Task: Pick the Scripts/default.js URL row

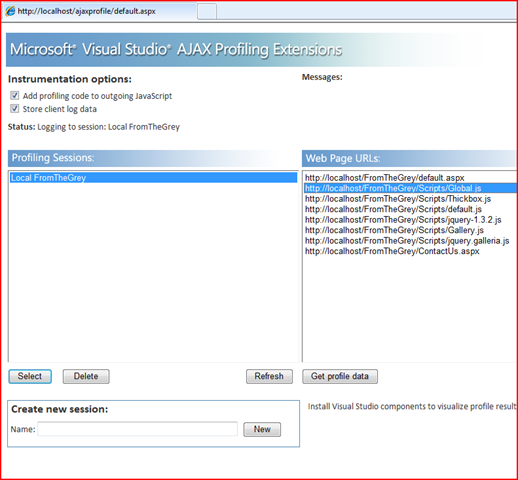Action: (x=410, y=209)
